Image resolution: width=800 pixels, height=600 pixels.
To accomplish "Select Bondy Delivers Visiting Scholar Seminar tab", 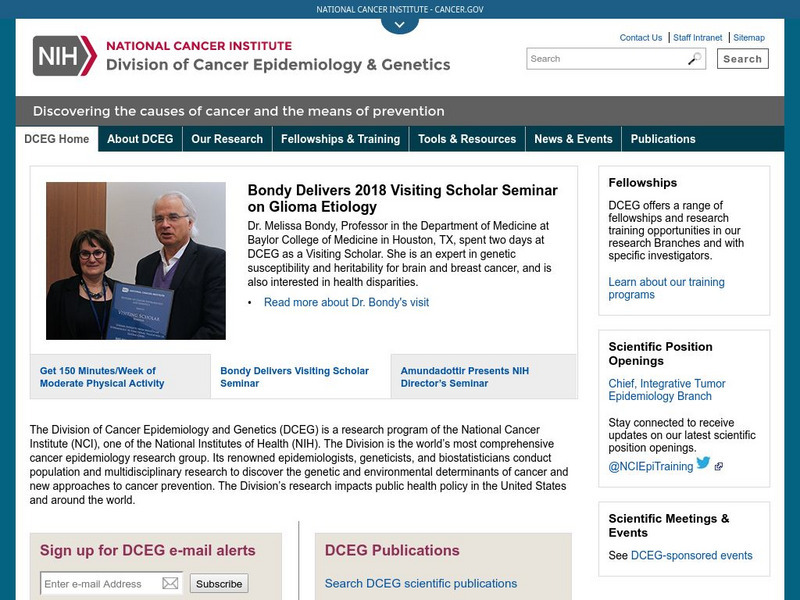I will [301, 377].
